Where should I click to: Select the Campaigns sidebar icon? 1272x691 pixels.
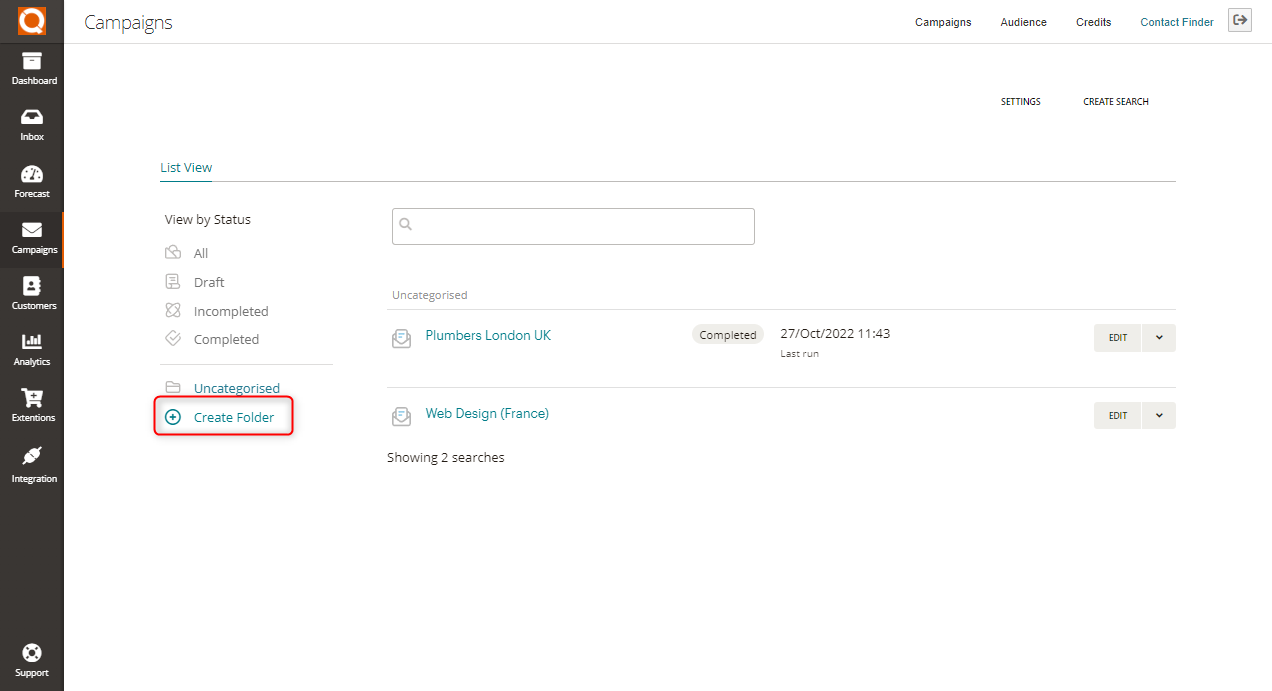tap(32, 239)
